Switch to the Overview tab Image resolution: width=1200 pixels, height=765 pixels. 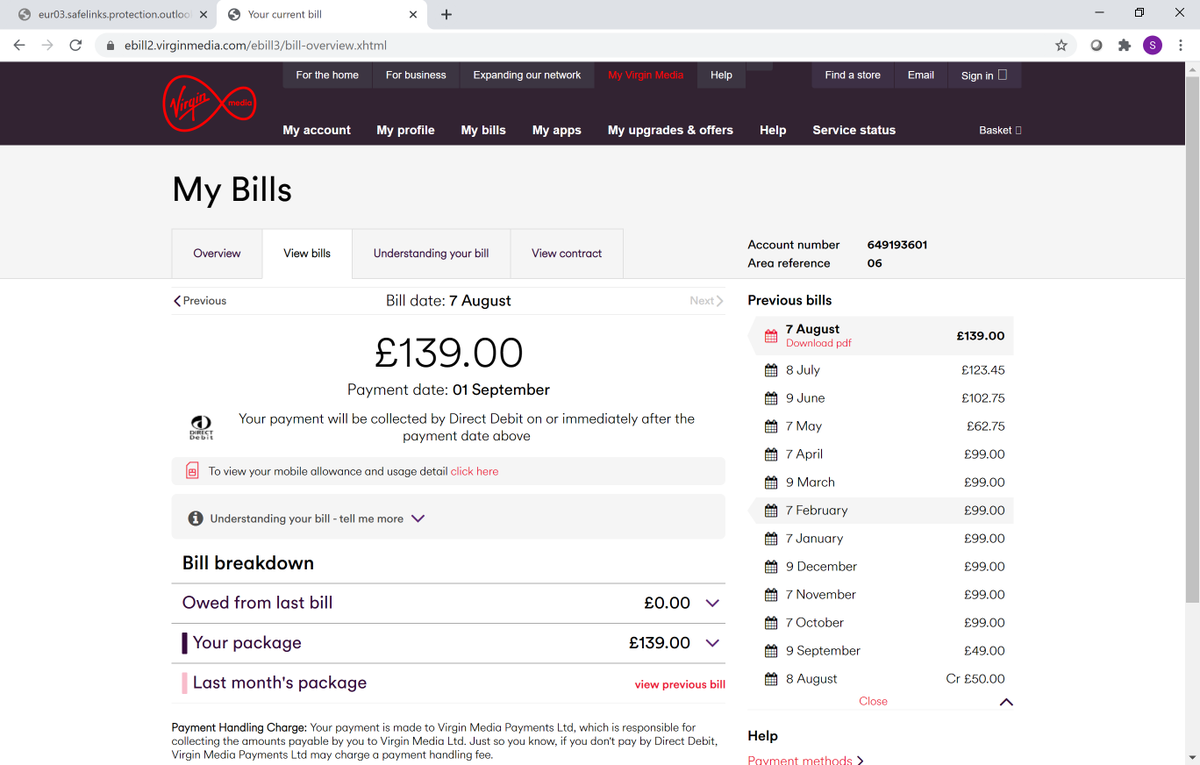coord(217,253)
